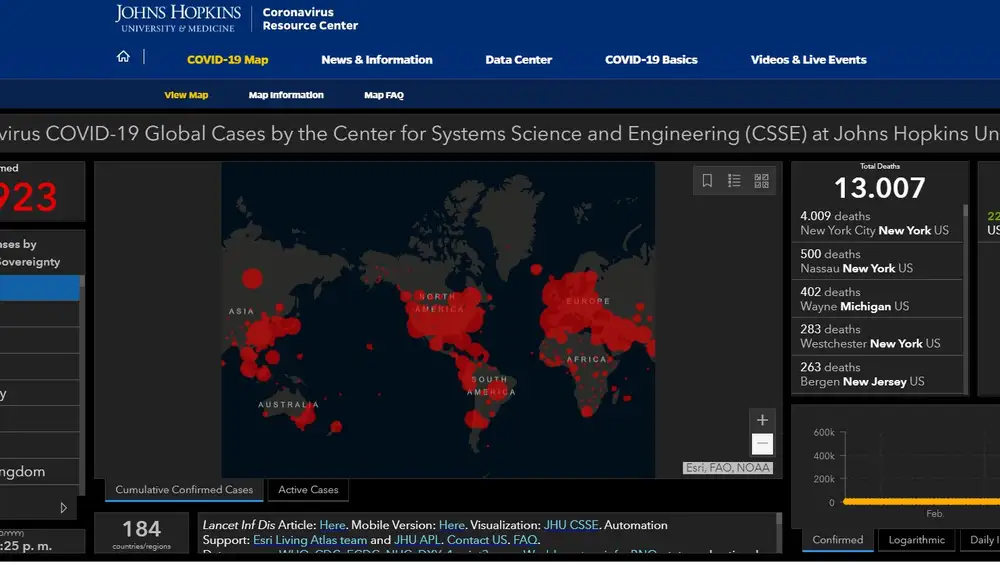Open Videos & Live Events menu

tap(809, 59)
